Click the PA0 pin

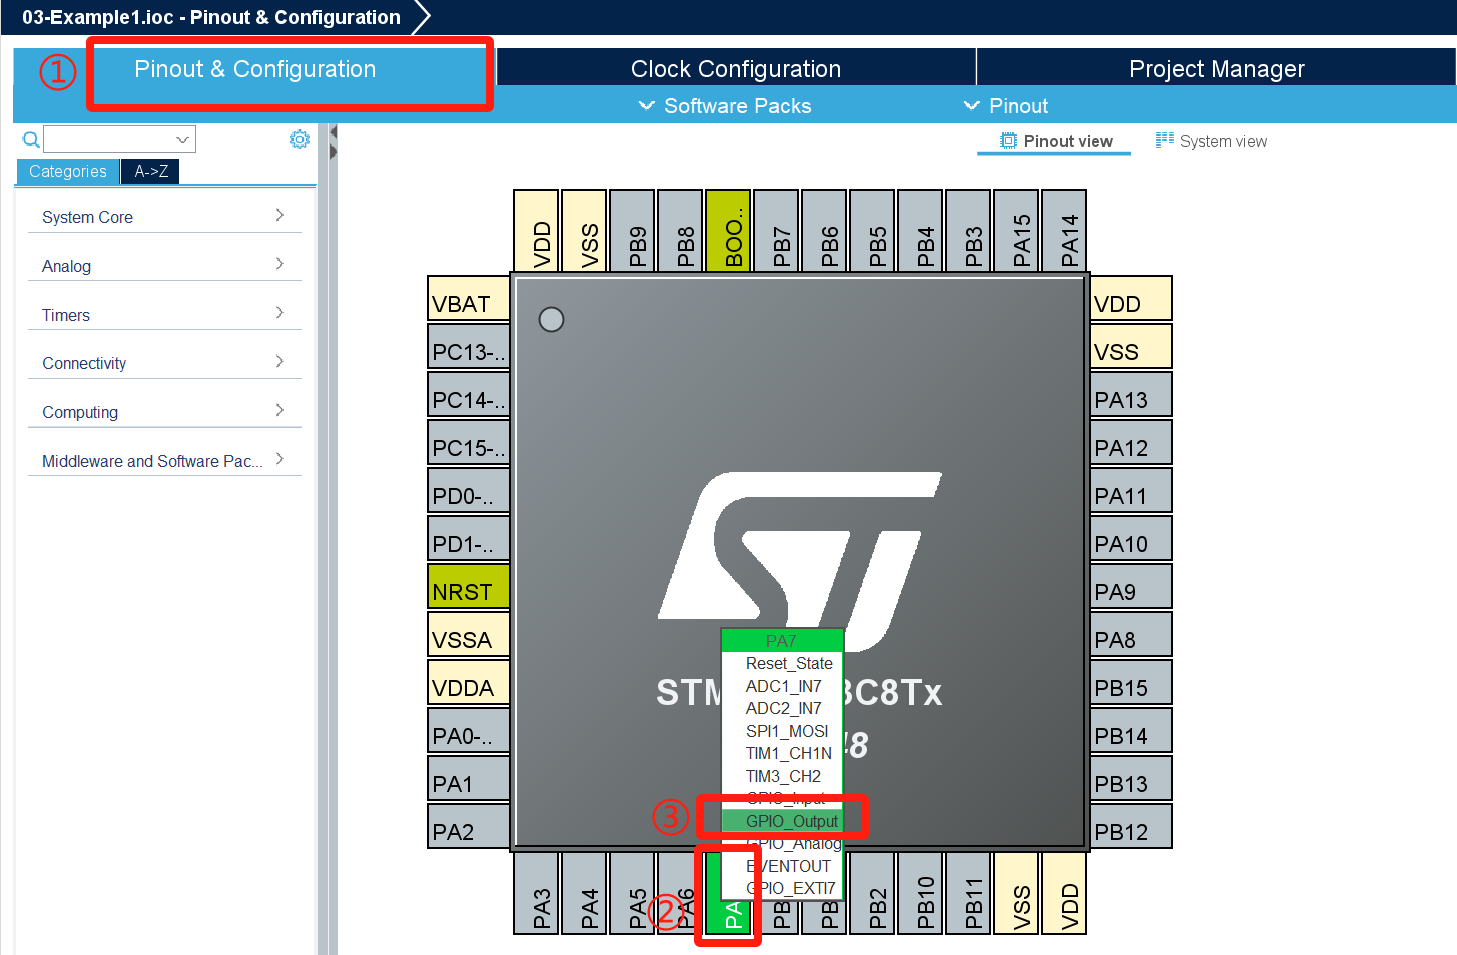(x=469, y=731)
